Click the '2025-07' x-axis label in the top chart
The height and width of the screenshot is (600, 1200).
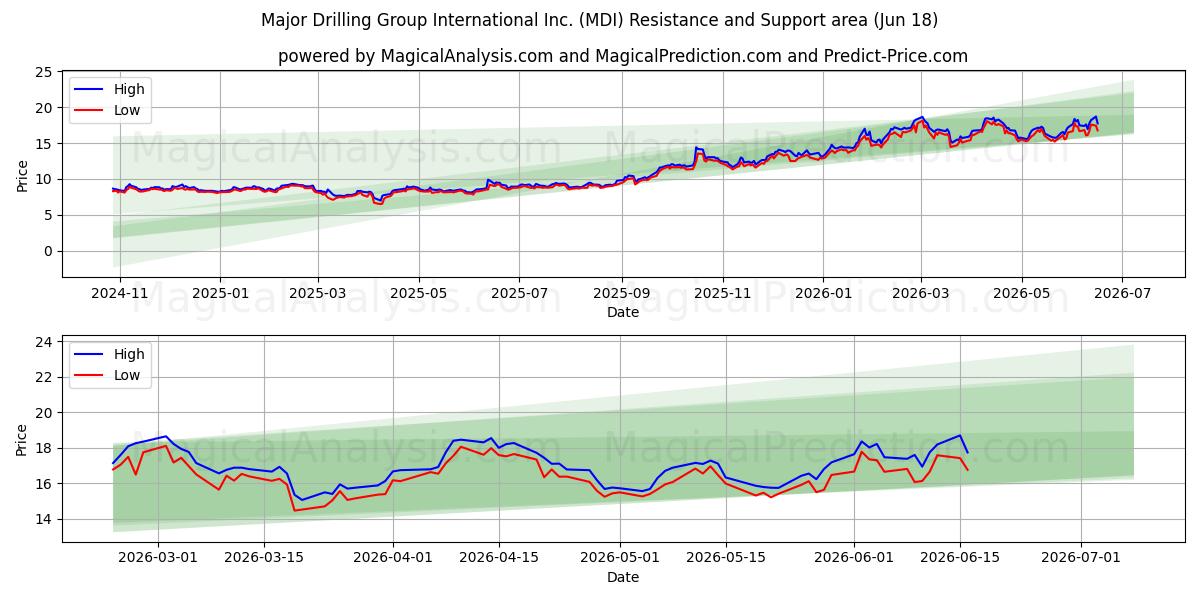[x=519, y=295]
